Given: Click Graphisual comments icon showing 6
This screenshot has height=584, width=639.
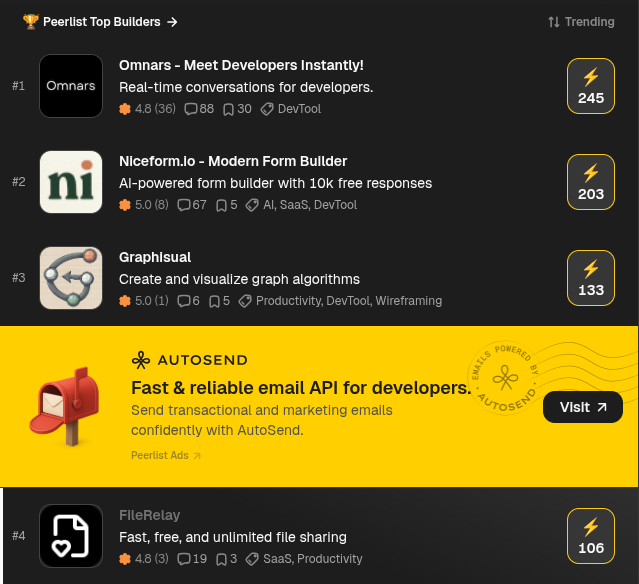Looking at the screenshot, I should point(184,301).
